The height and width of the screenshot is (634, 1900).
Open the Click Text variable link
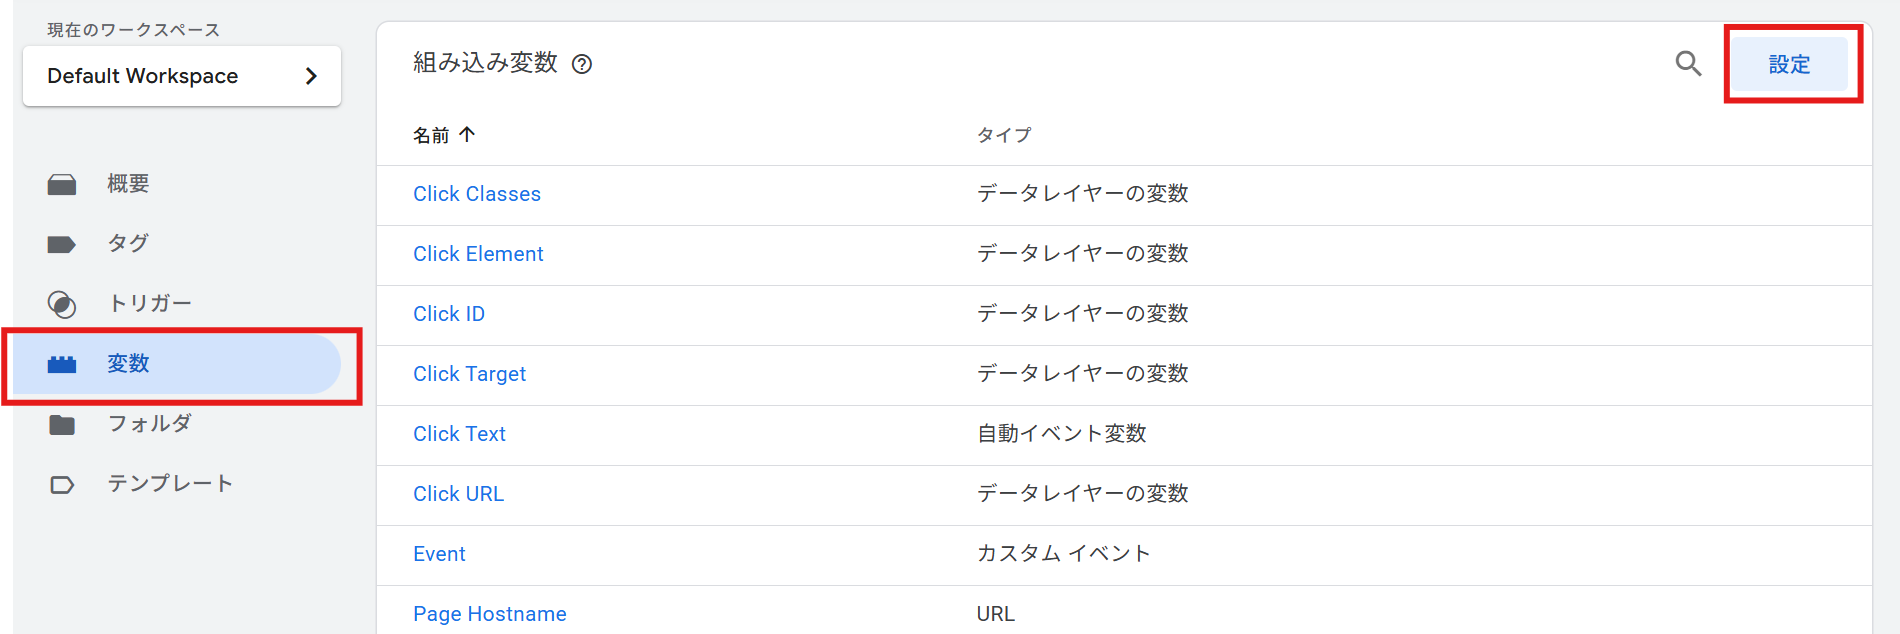459,434
